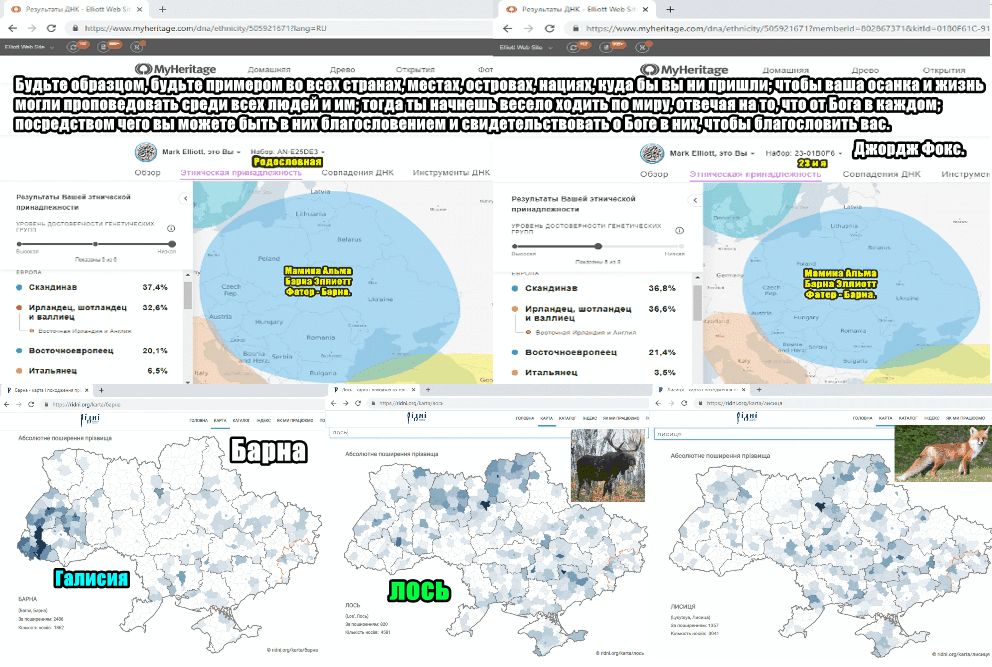Click the first circular badge icon in the left dark toolbar
The width and height of the screenshot is (992, 667).
point(75,47)
